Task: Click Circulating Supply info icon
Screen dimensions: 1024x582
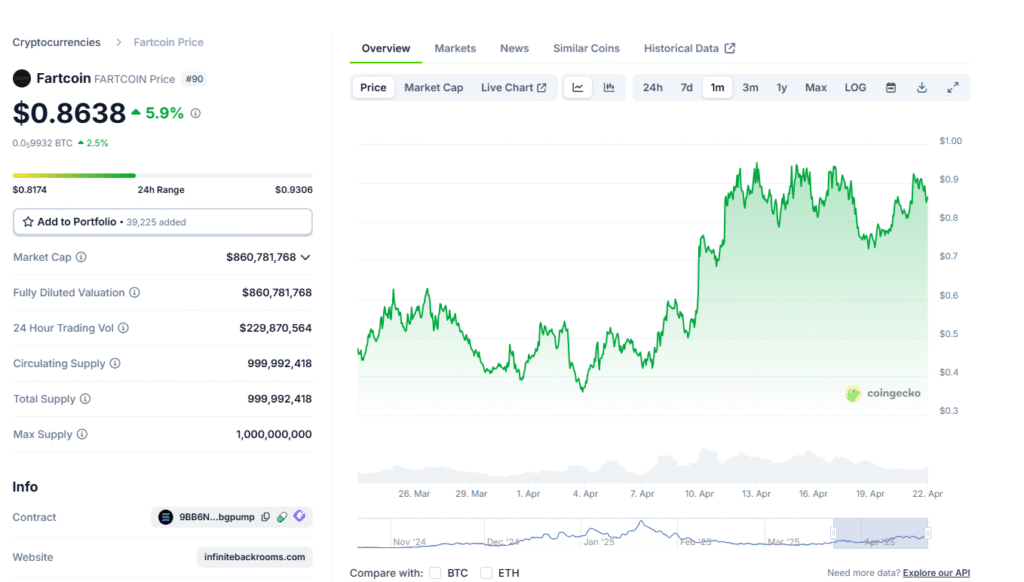Action: [115, 363]
